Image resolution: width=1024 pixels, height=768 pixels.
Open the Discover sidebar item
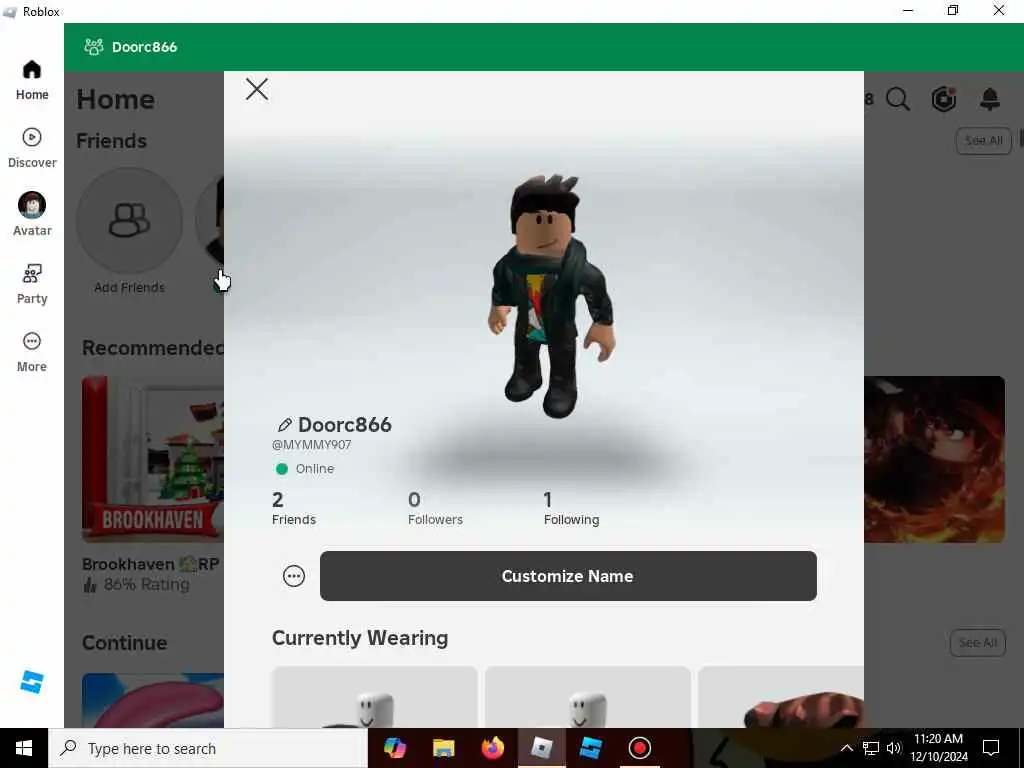pos(32,148)
